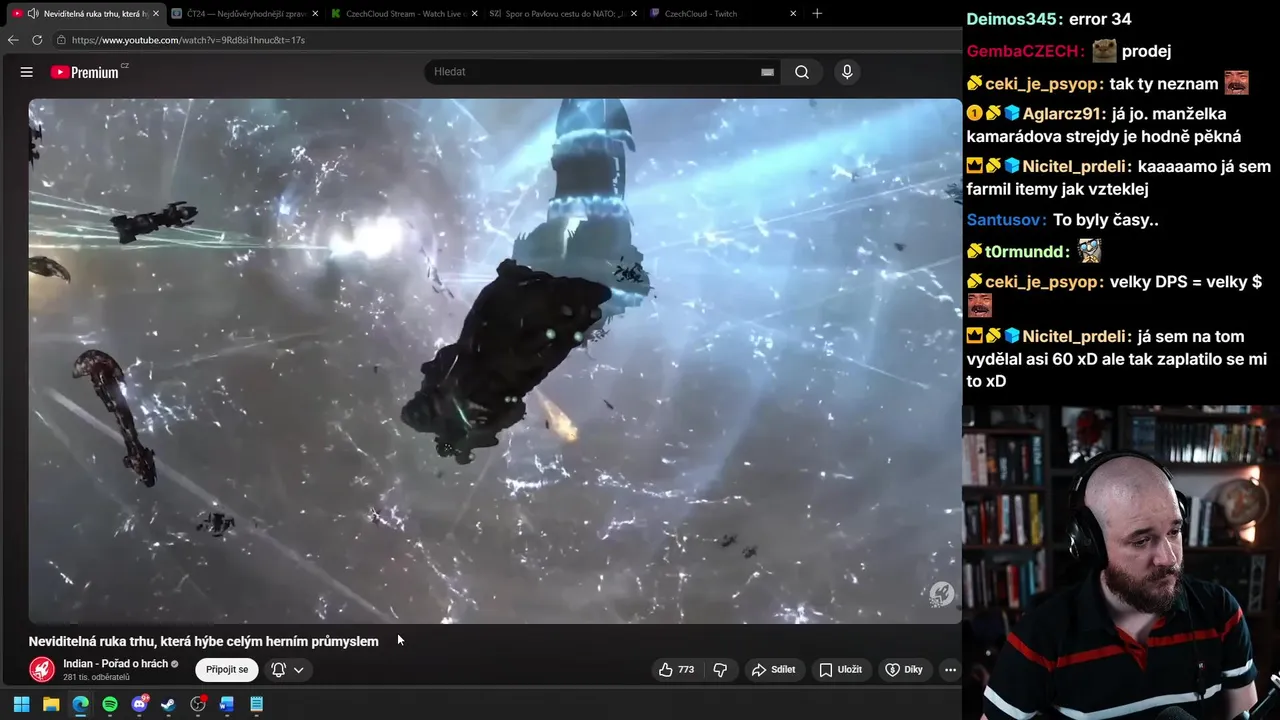Click the channel watermark in the video corner
This screenshot has height=720, width=1280.
[x=940, y=594]
